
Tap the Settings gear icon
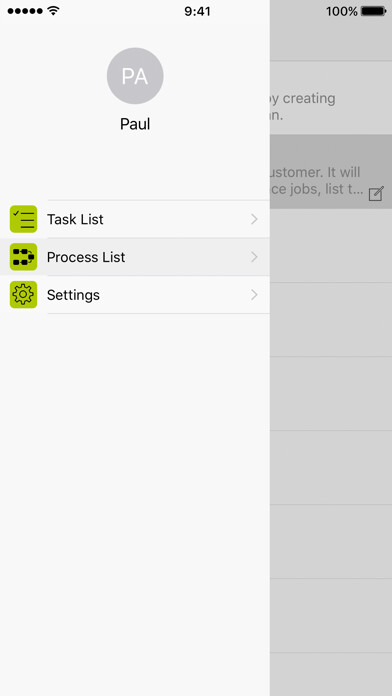point(24,295)
